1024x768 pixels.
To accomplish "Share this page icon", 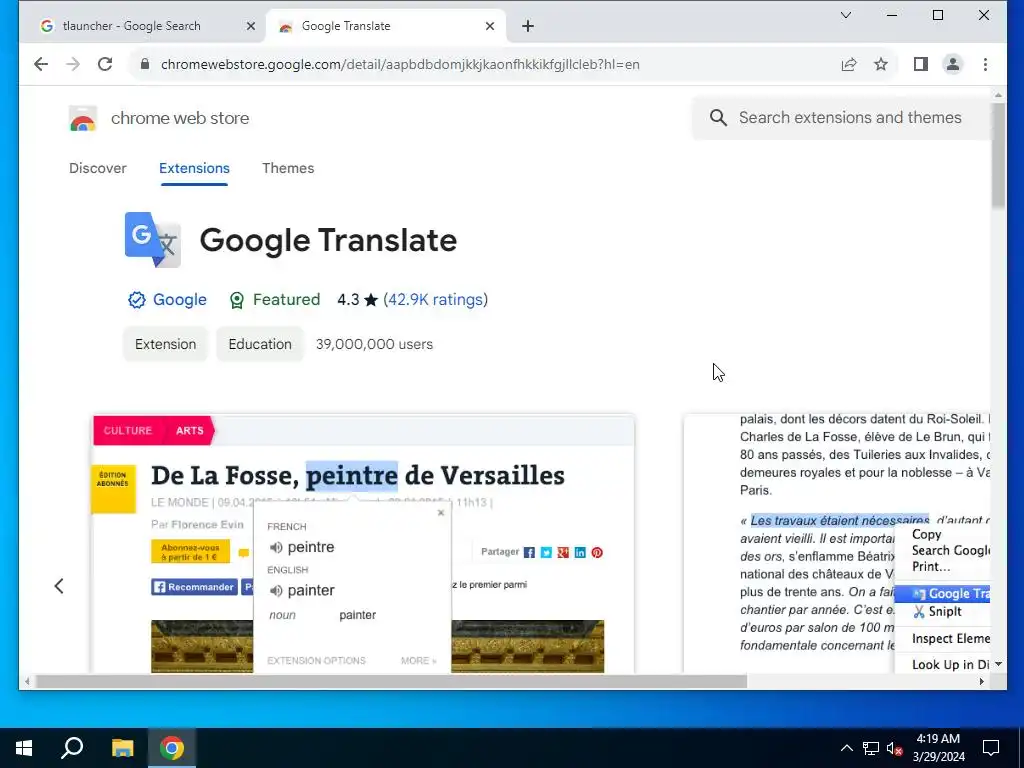I will (848, 64).
